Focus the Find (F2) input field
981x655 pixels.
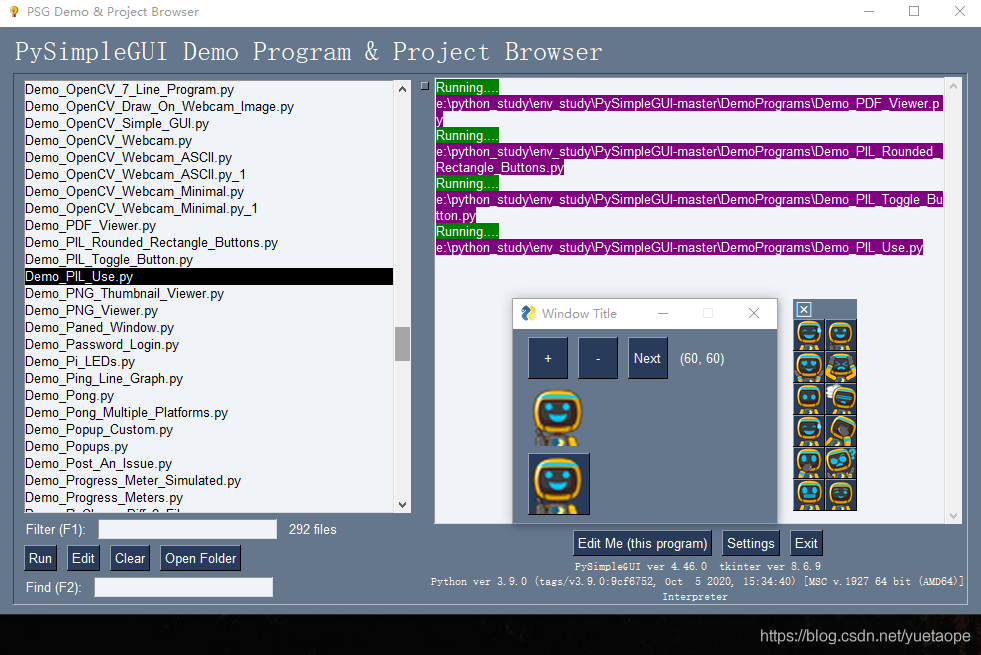tap(183, 587)
